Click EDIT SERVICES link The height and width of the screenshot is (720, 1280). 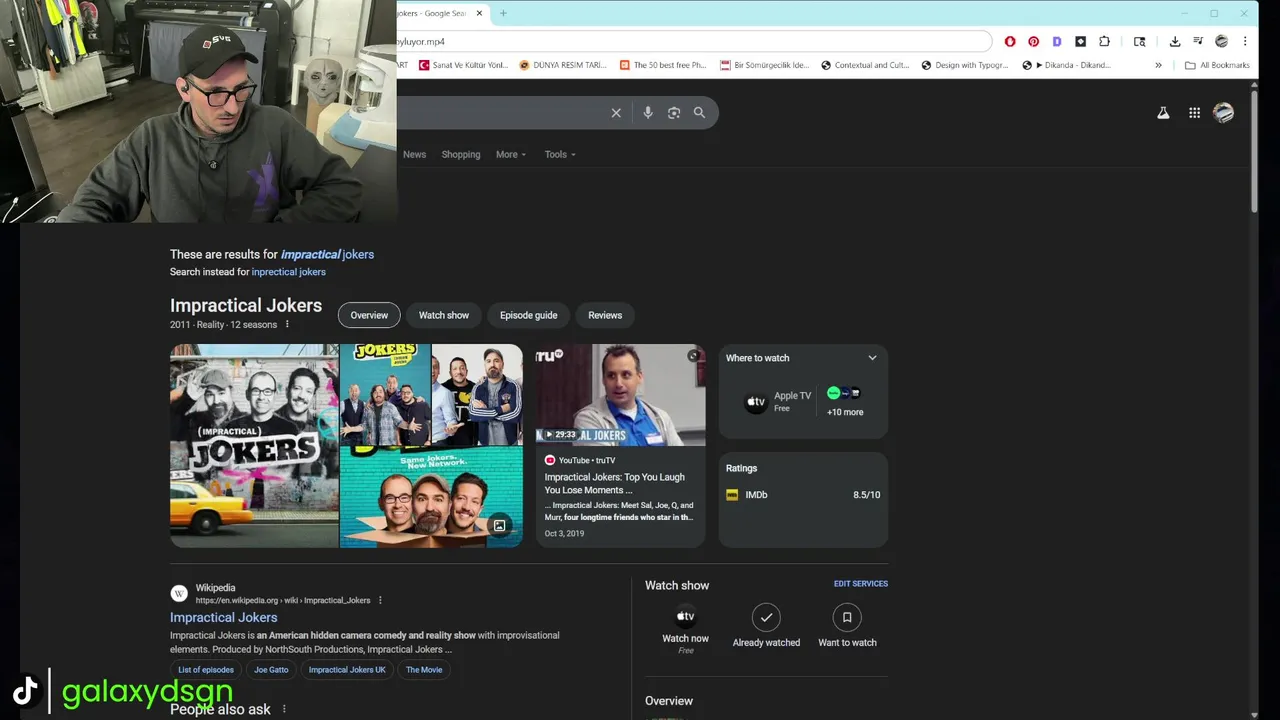(861, 583)
